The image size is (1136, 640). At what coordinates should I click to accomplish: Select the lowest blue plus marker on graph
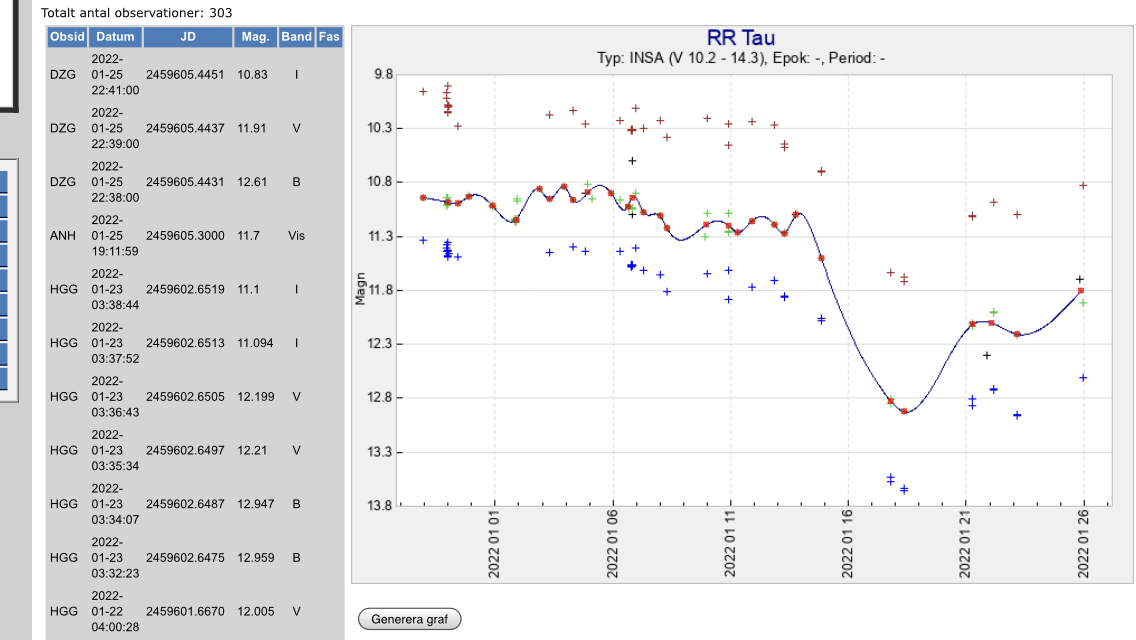(904, 489)
